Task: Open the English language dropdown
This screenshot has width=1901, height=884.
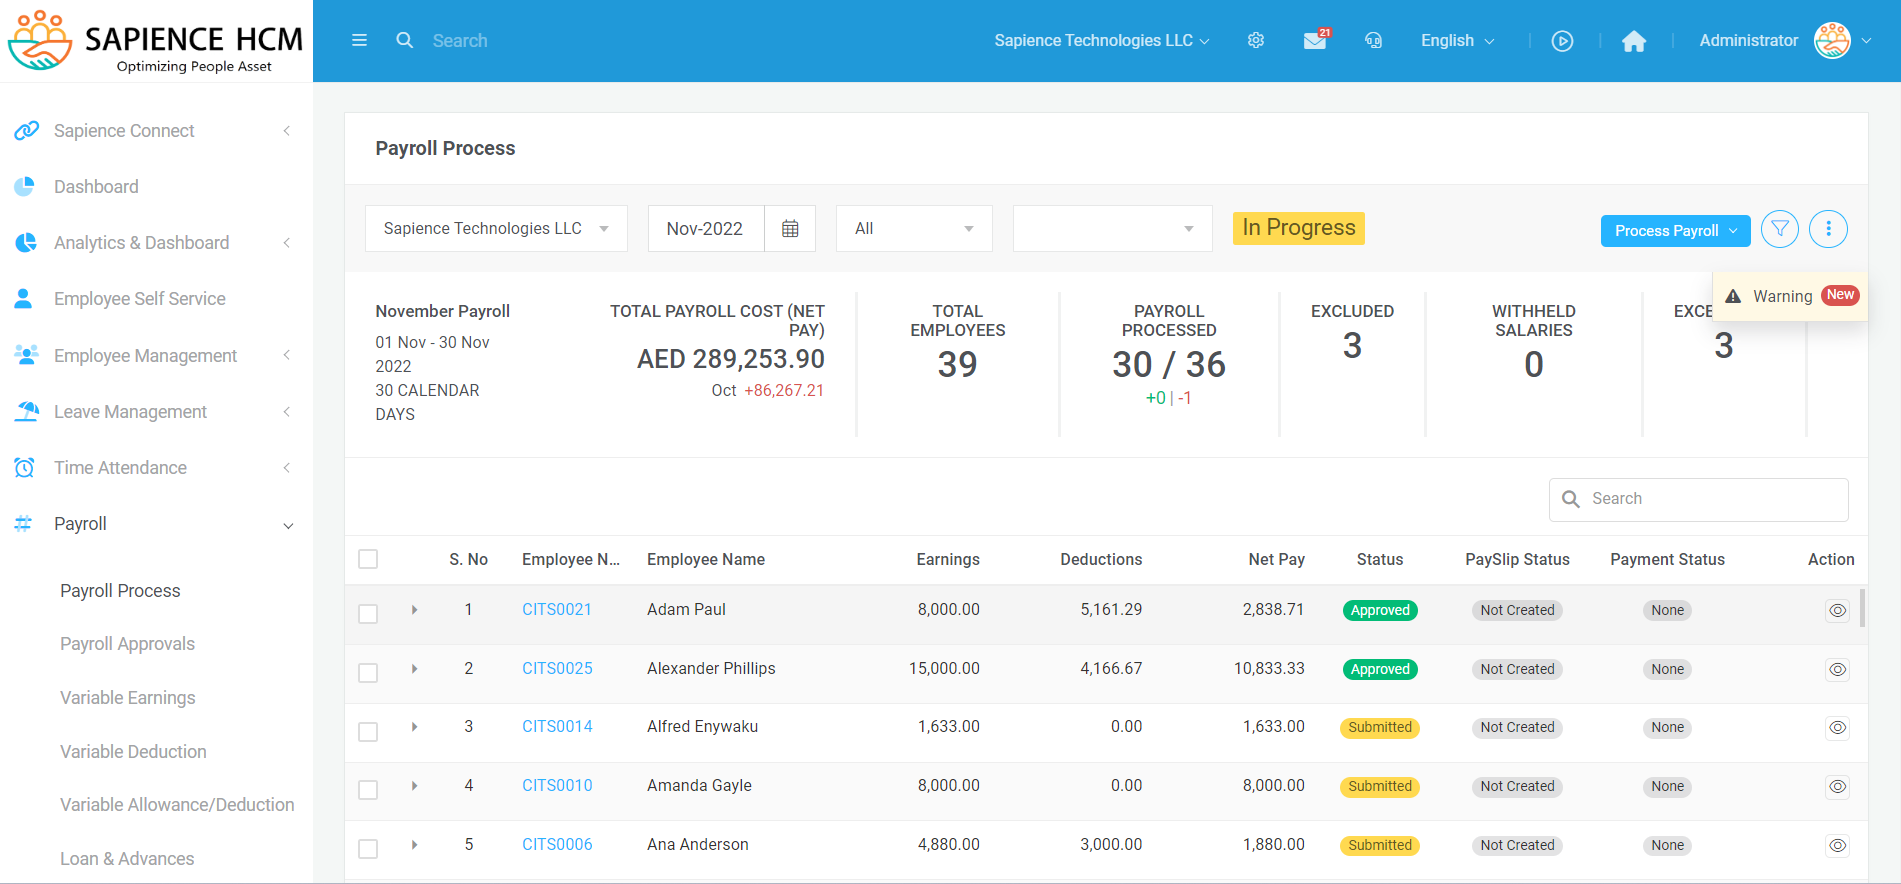Action: point(1457,41)
